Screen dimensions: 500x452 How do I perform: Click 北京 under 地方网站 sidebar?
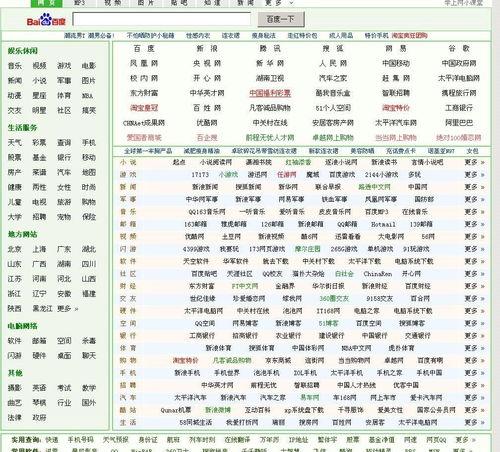[15, 249]
